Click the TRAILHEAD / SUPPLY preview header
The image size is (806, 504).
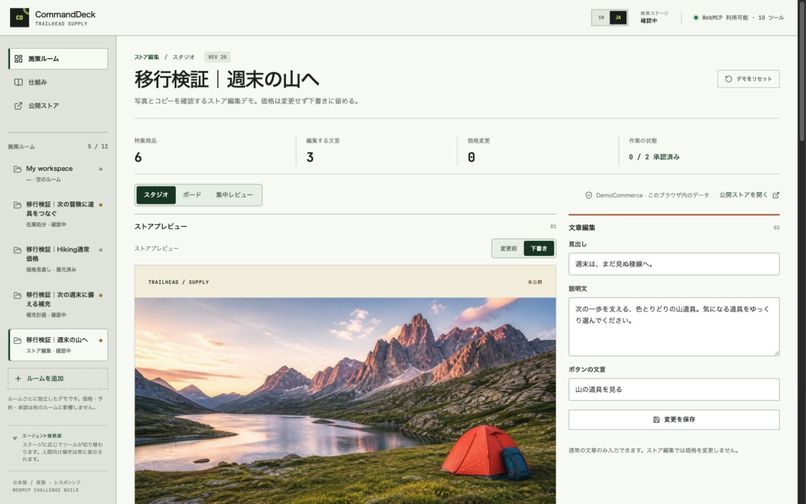click(x=178, y=282)
